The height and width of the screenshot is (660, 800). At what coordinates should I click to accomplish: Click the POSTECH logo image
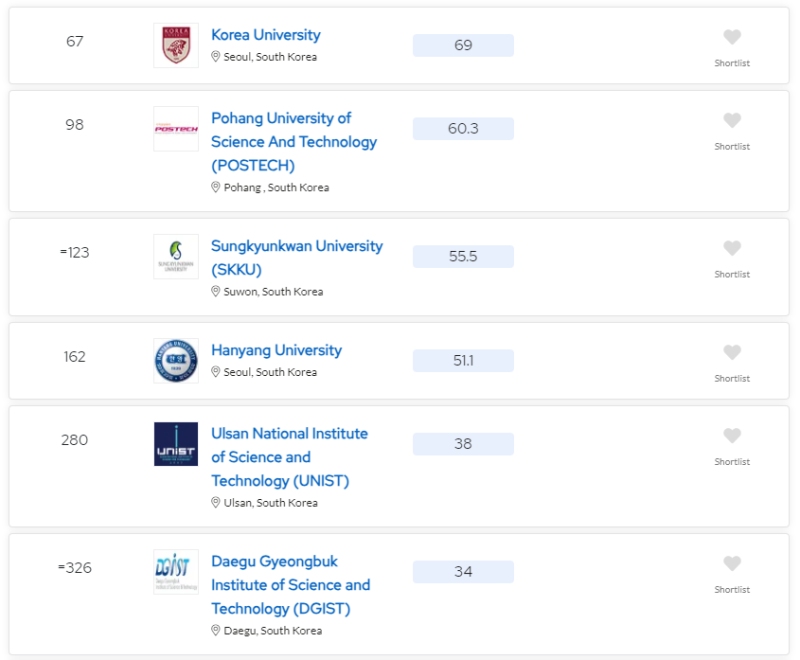pyautogui.click(x=176, y=129)
